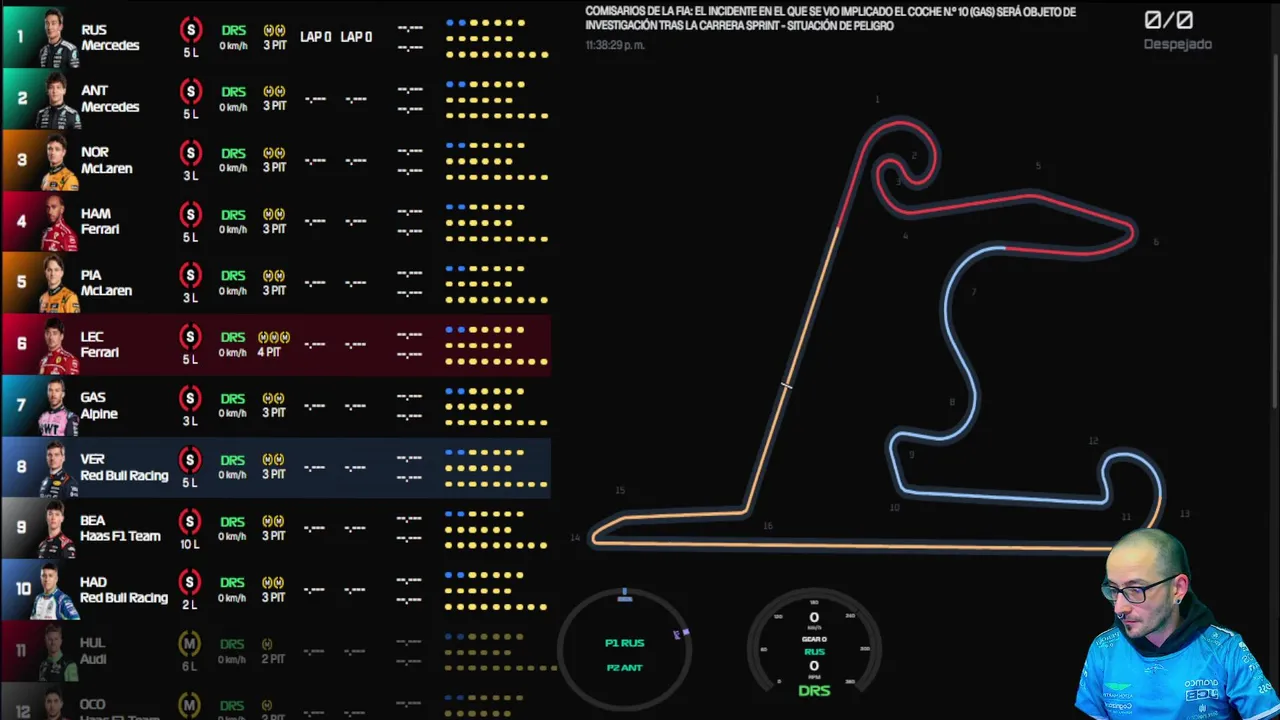
Task: Click HAD's soft tyre icon
Action: coord(190,583)
